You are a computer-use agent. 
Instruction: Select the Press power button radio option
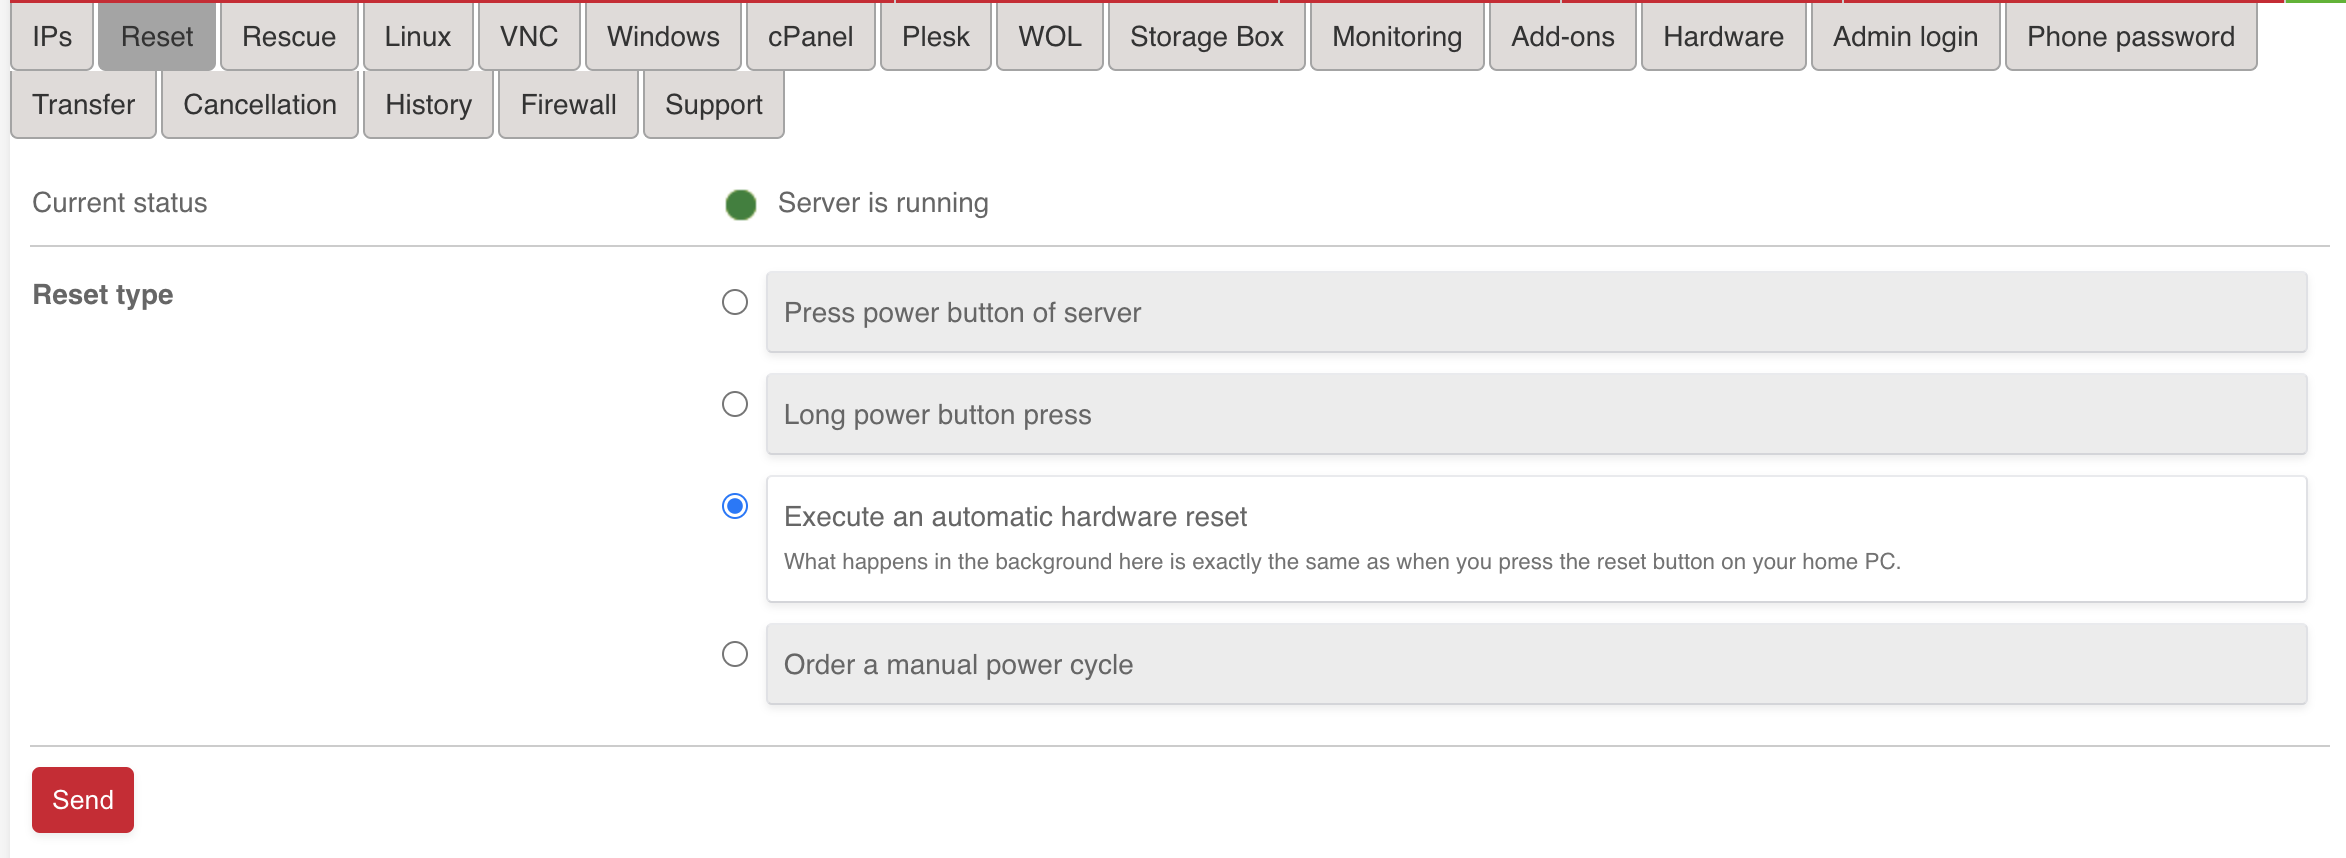[x=735, y=302]
